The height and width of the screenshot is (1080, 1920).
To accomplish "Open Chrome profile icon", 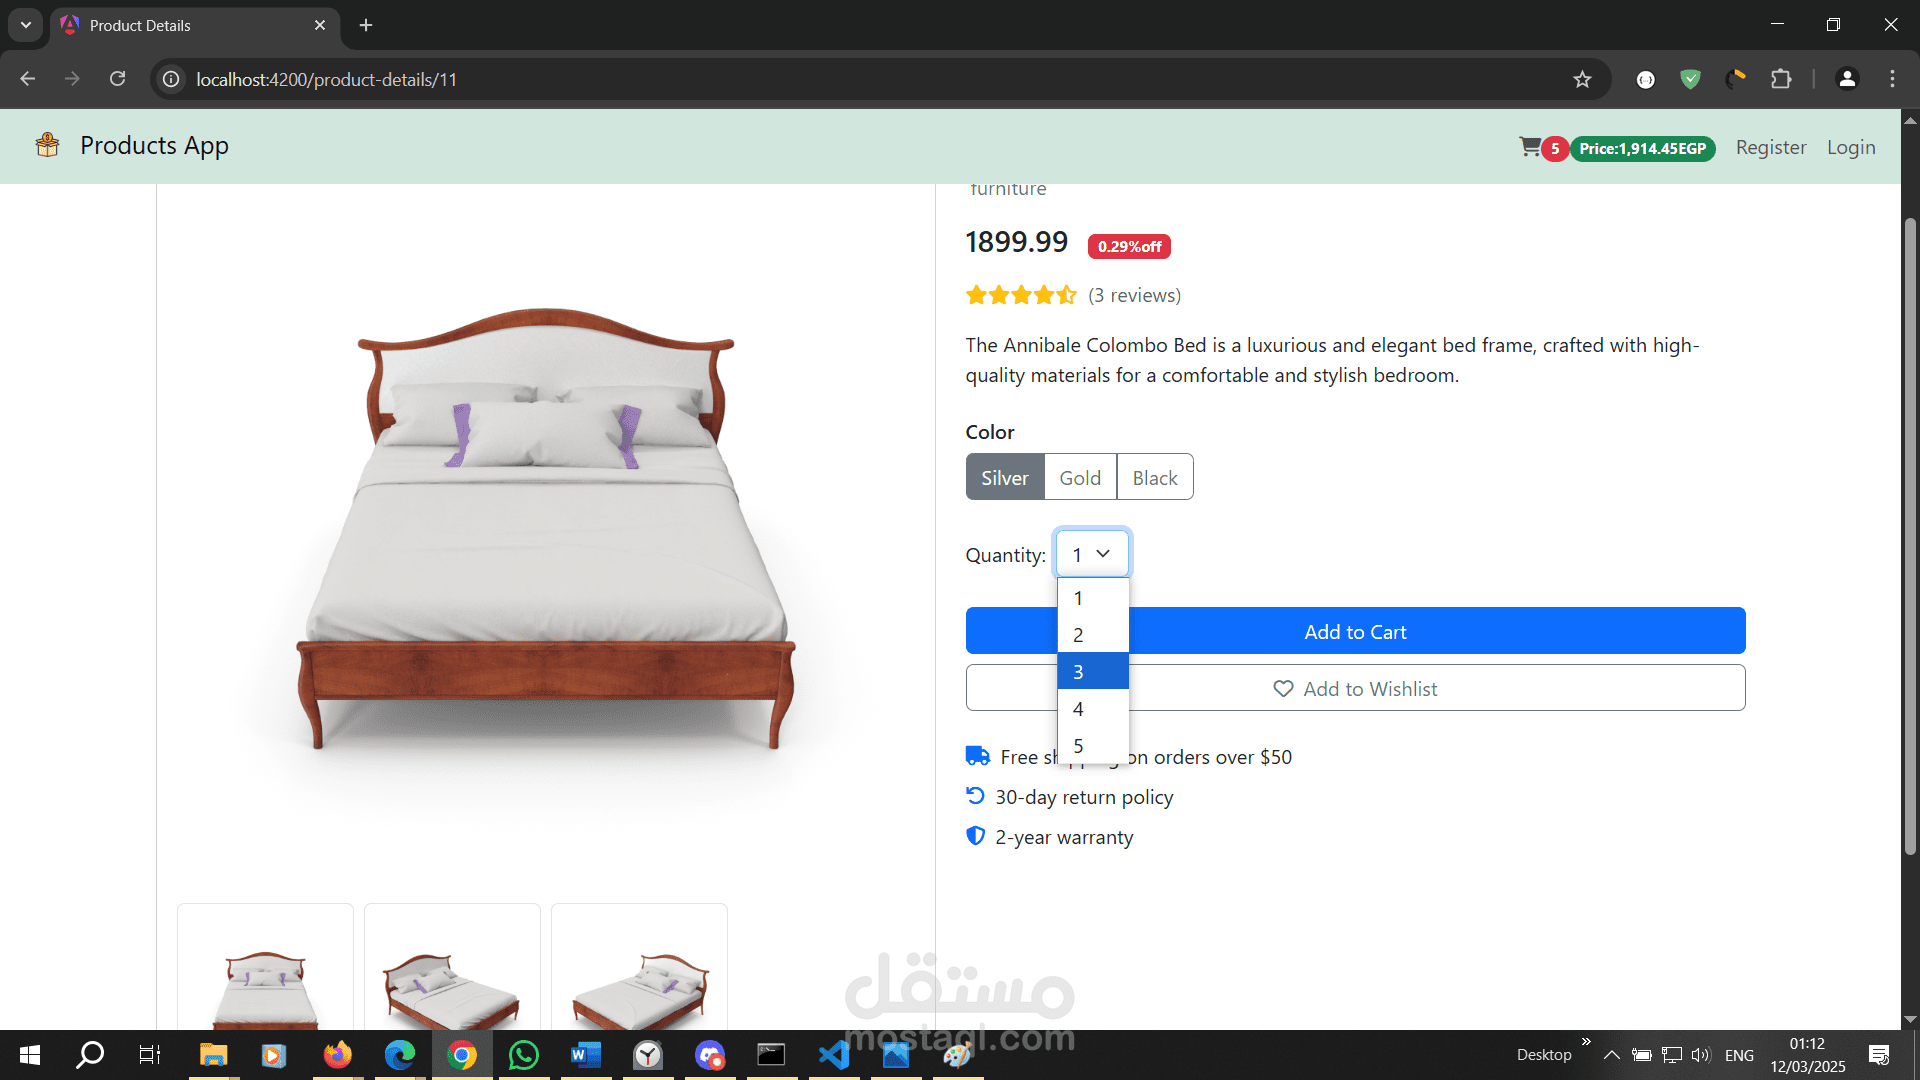I will pyautogui.click(x=1847, y=79).
